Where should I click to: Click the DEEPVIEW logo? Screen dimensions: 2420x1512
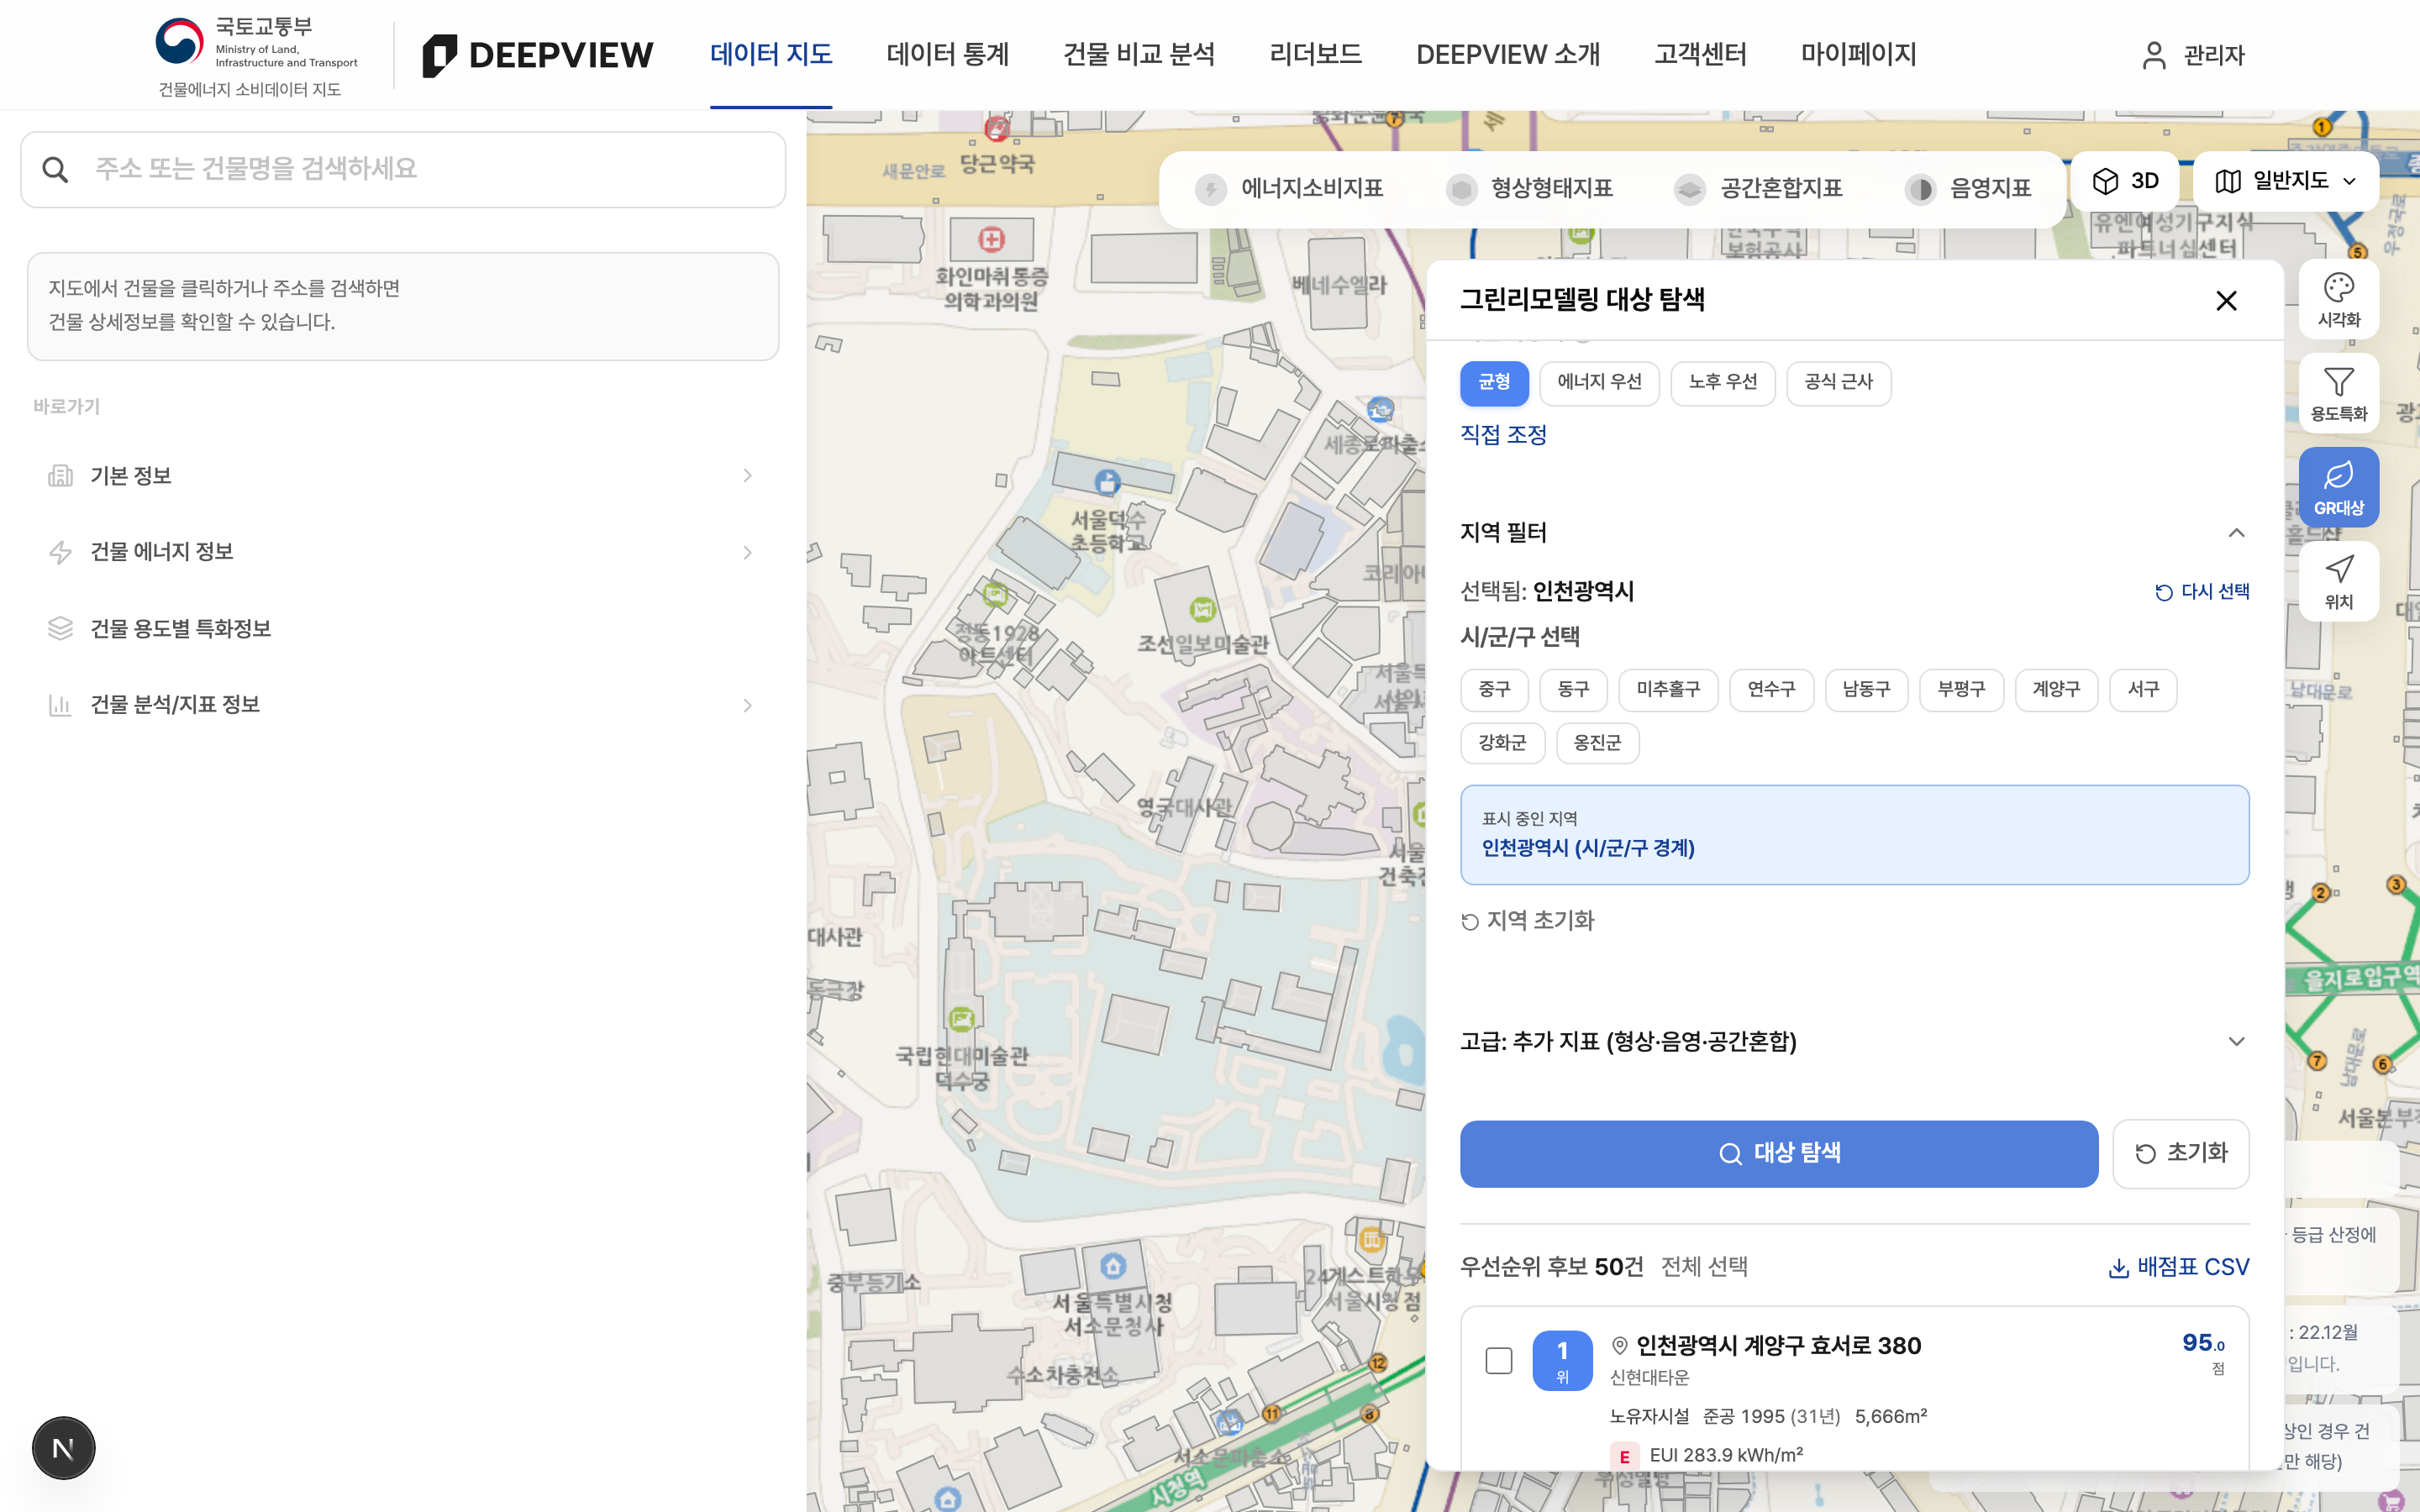tap(537, 55)
